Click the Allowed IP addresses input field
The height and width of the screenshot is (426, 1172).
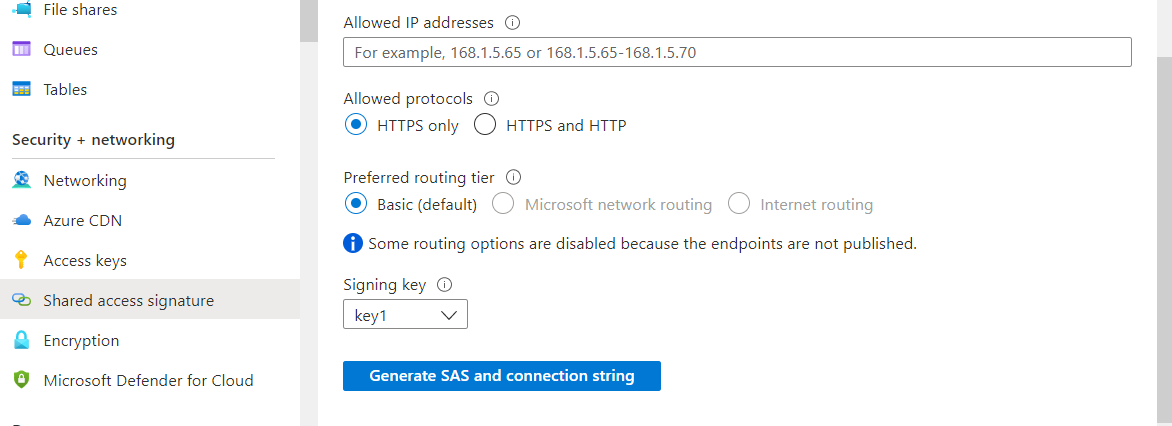point(737,52)
